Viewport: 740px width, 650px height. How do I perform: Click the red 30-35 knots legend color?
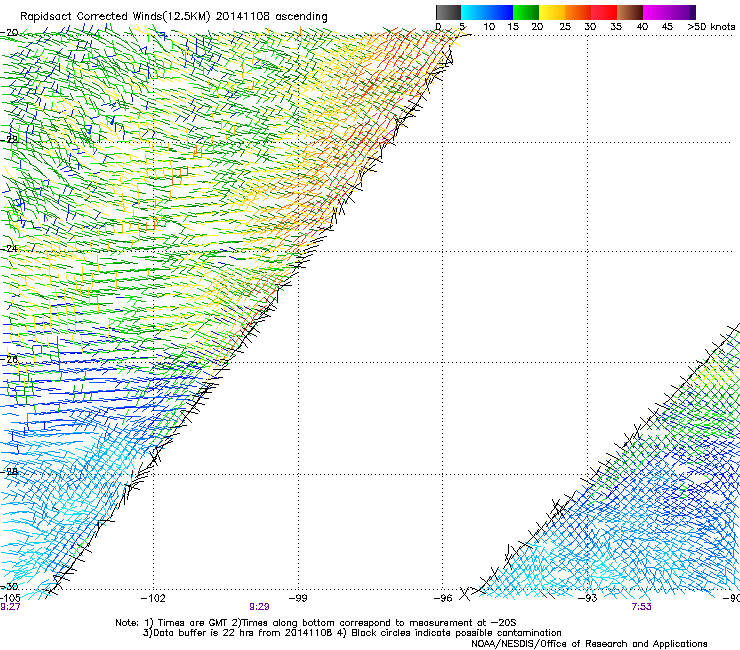pos(604,12)
